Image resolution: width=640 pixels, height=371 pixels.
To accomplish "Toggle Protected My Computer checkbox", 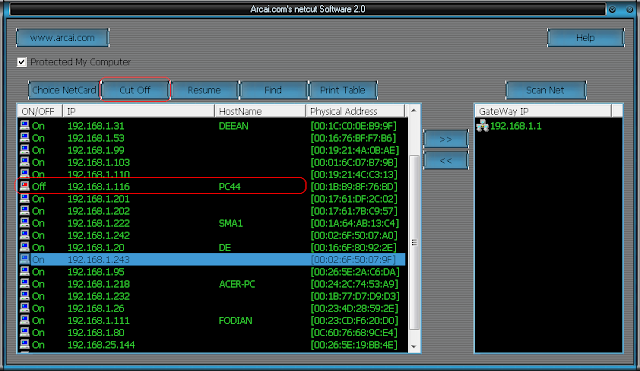I will pyautogui.click(x=22, y=62).
